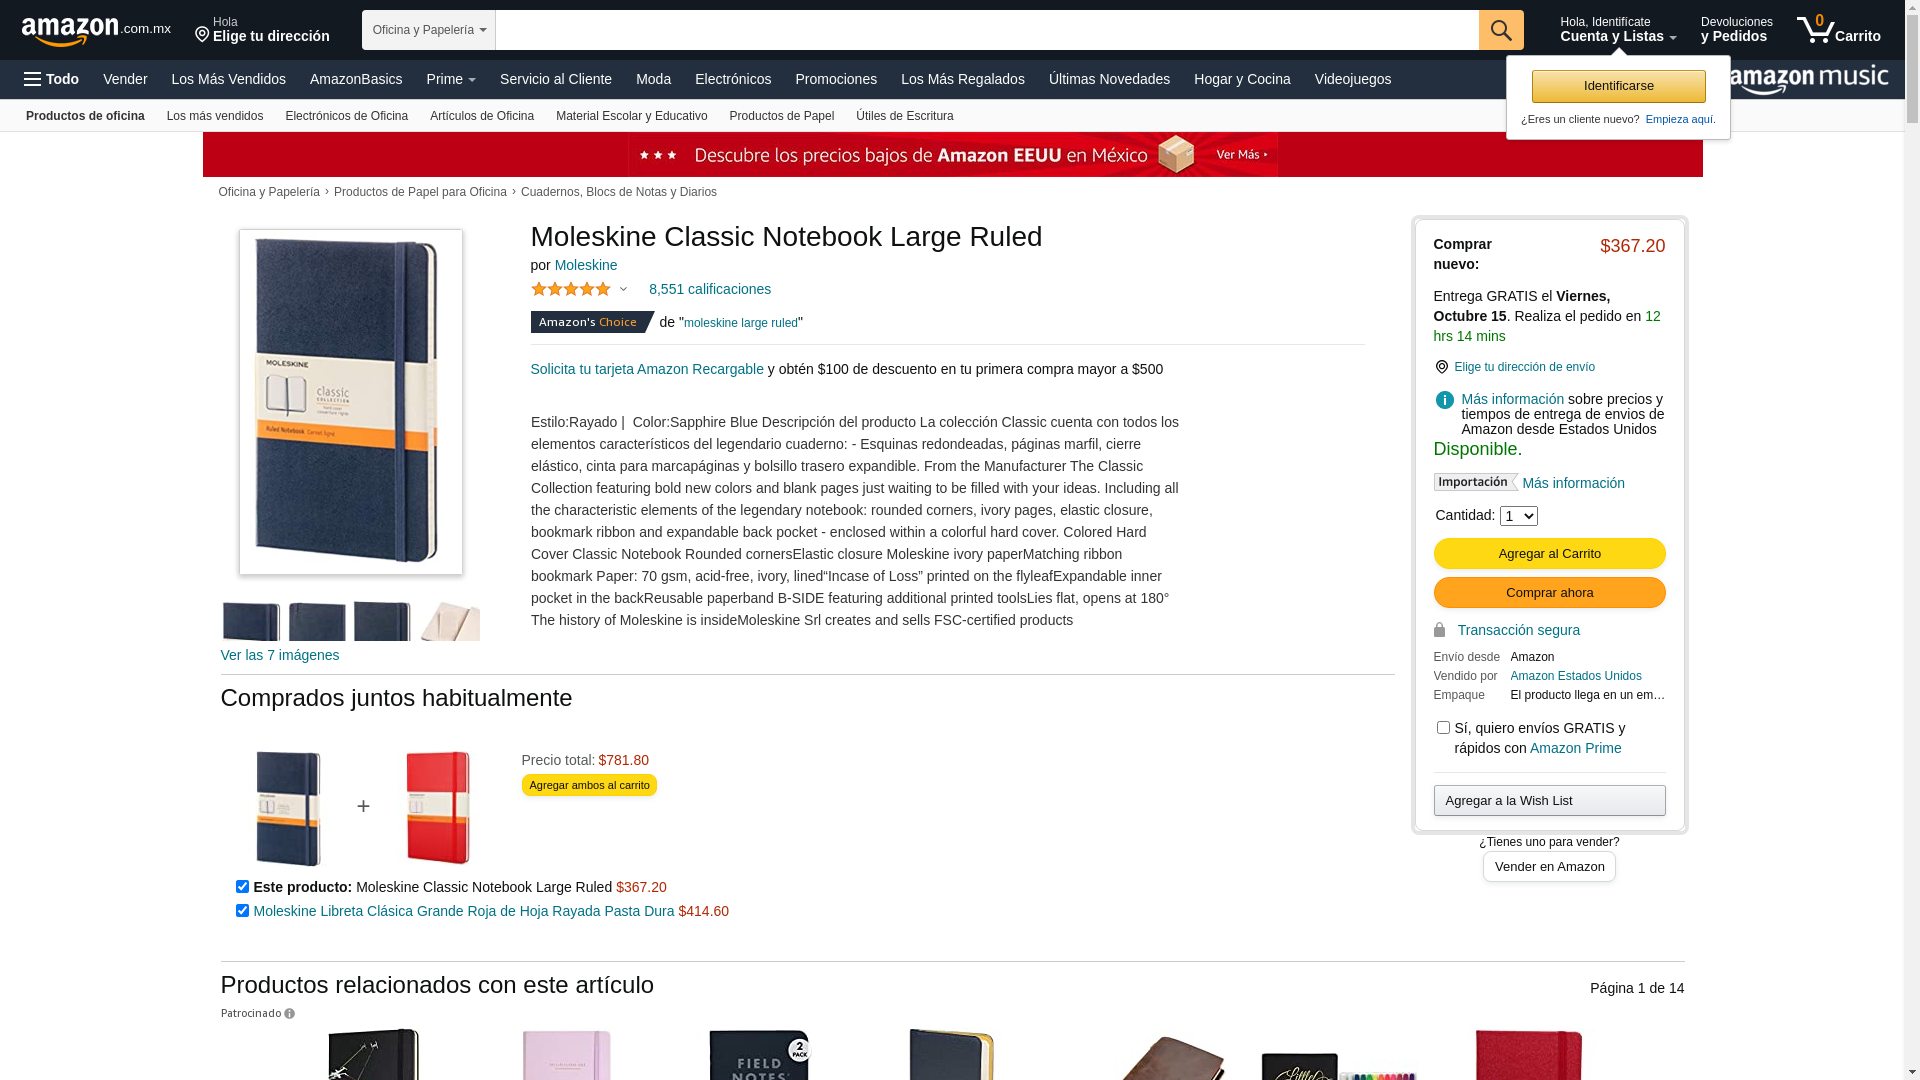The image size is (1920, 1080).
Task: Click the five-star rating icon
Action: 571,289
